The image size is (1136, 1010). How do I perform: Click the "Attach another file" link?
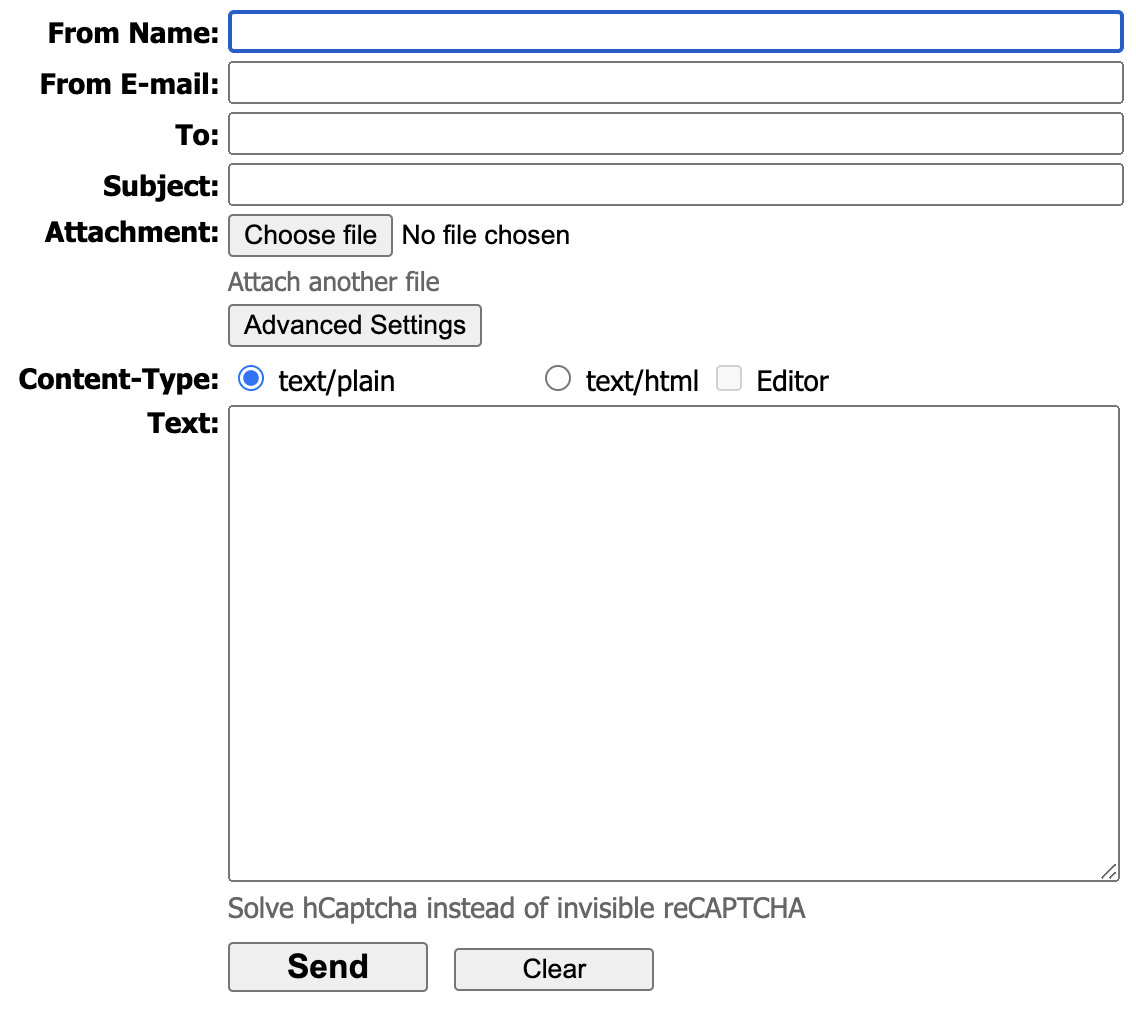point(333,282)
